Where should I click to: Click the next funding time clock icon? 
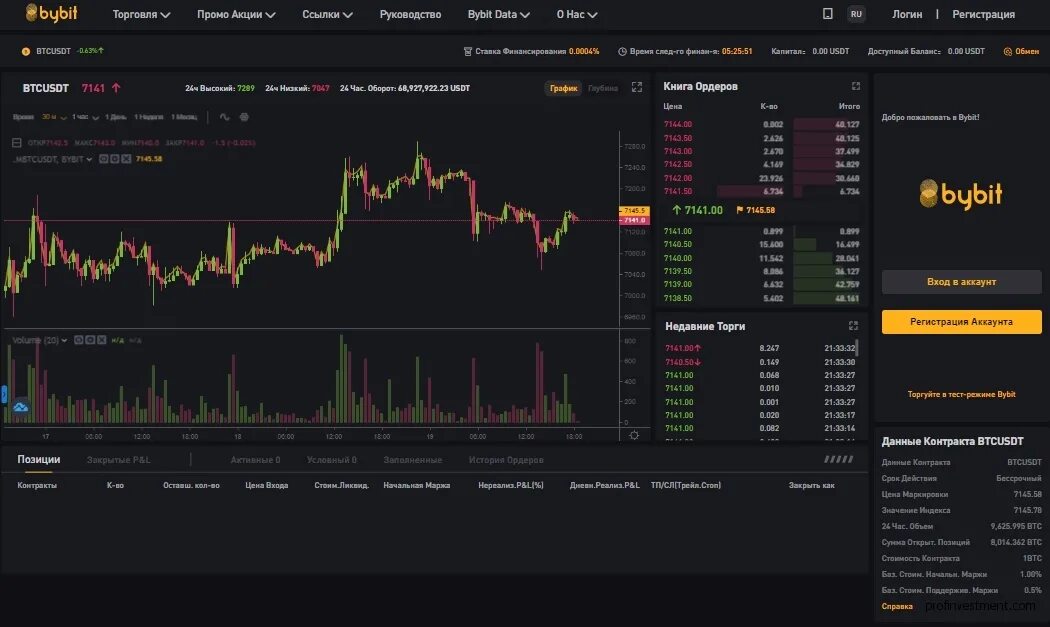[622, 52]
